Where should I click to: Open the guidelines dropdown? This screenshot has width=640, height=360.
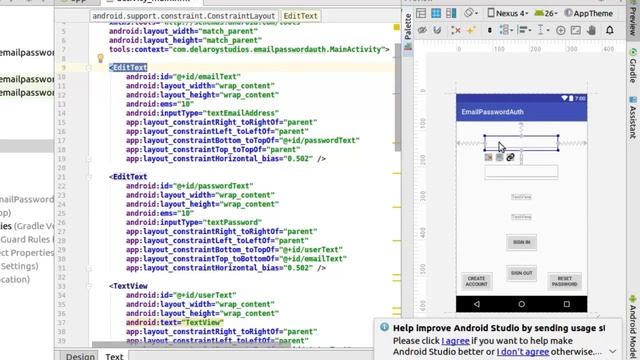click(x=542, y=30)
